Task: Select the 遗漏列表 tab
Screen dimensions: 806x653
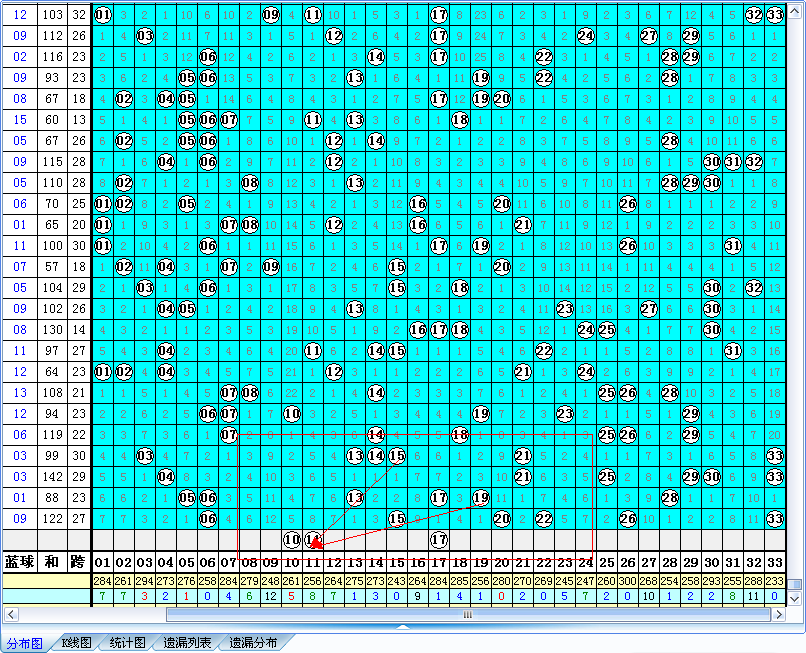Action: point(187,643)
